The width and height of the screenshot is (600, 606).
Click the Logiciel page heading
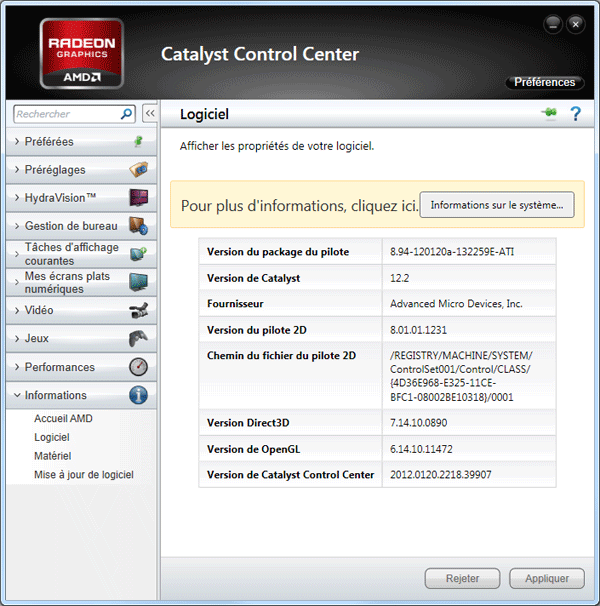tap(204, 114)
